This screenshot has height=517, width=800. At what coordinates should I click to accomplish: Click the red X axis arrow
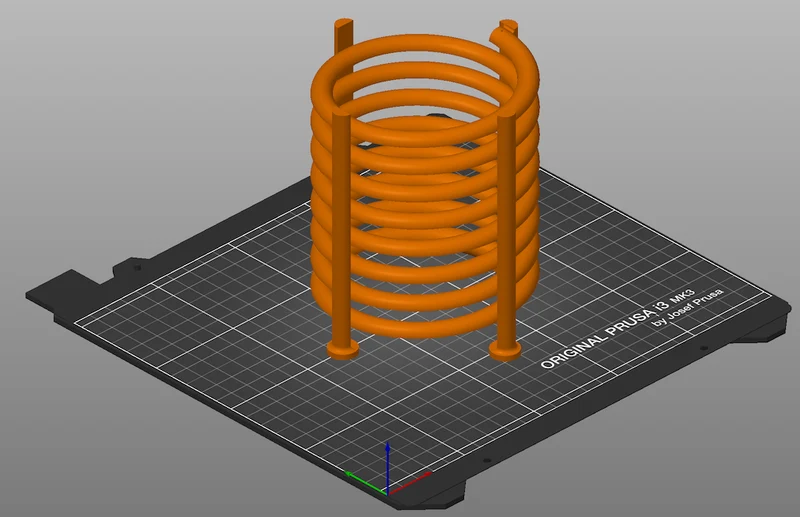pos(410,483)
